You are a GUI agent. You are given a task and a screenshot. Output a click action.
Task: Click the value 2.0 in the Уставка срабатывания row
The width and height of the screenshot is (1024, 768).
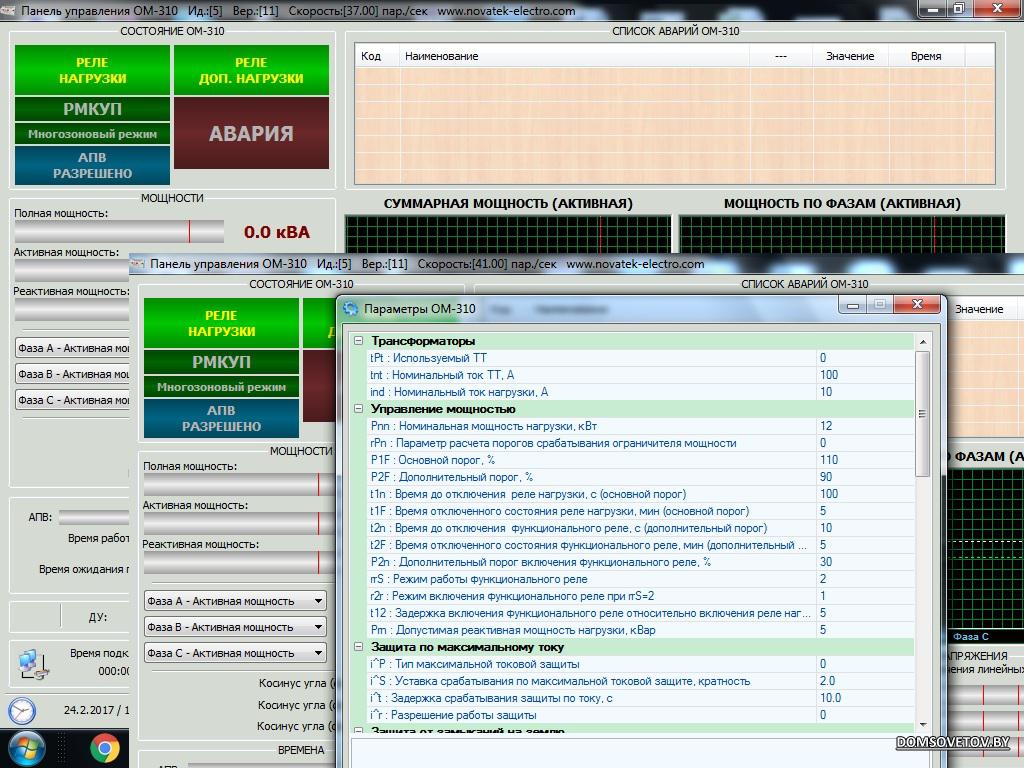coord(827,681)
